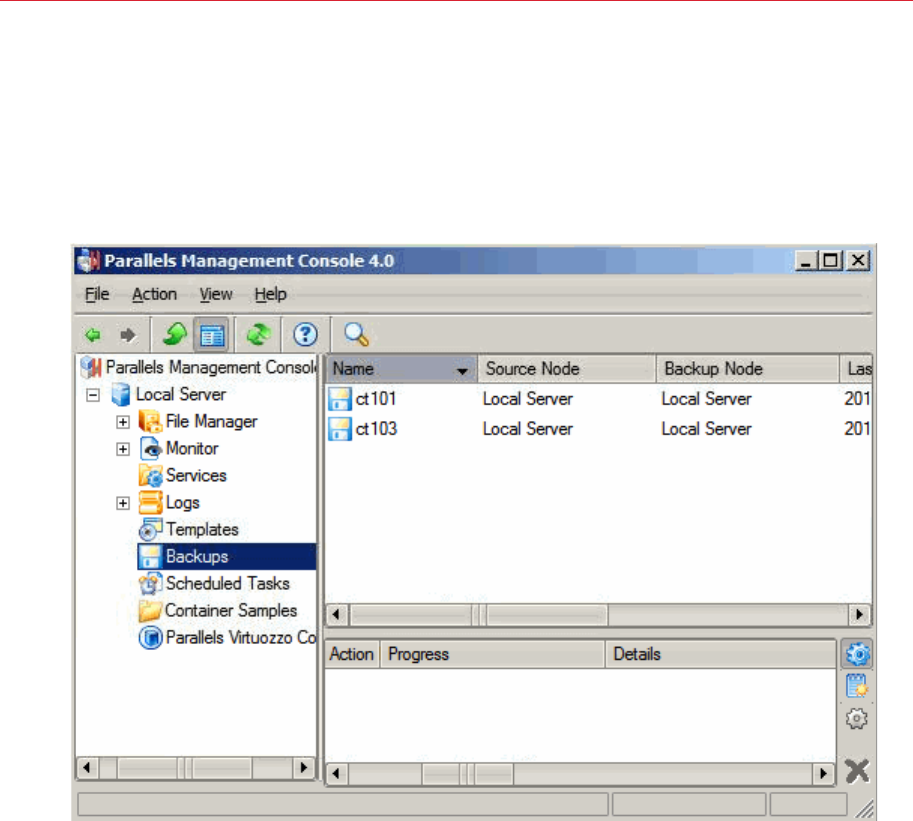Click ct103's Backup Node Local Server cell
The image size is (913, 821).
point(706,429)
